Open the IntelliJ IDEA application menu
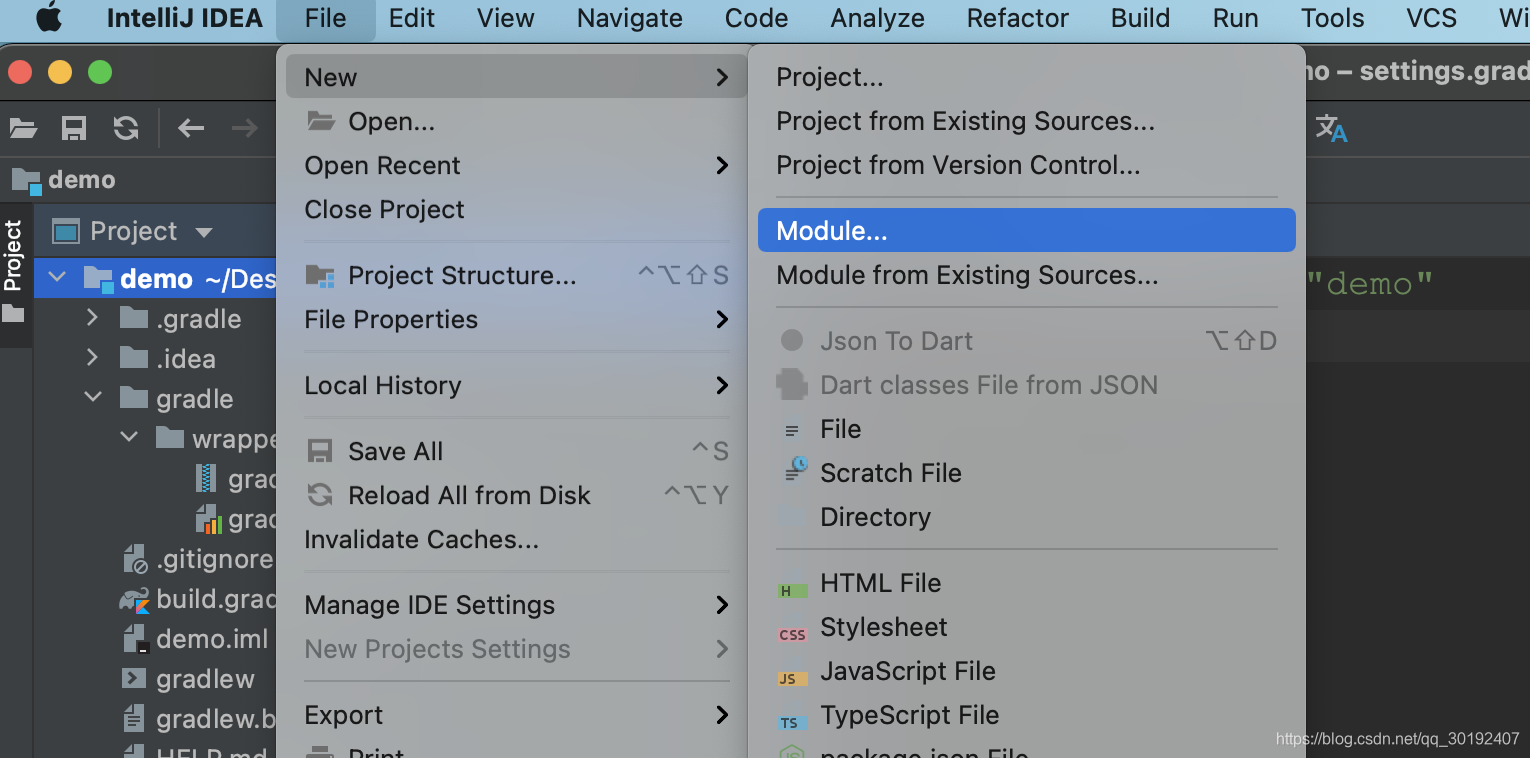Viewport: 1530px width, 758px height. pos(184,18)
